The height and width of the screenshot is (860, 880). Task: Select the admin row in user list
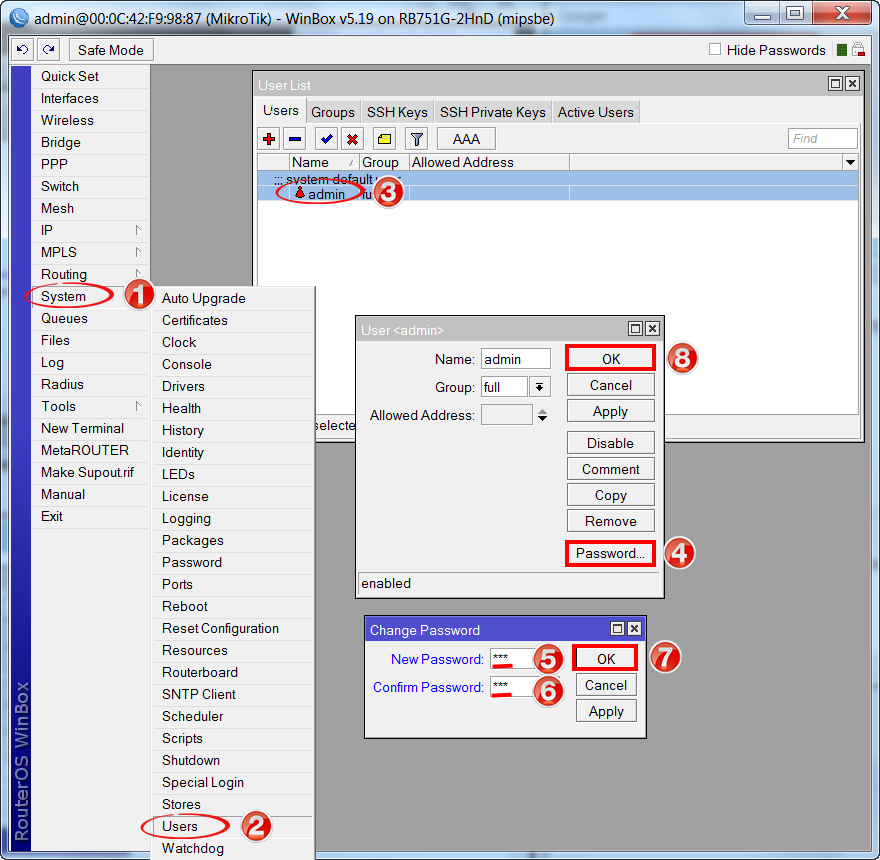(x=558, y=194)
